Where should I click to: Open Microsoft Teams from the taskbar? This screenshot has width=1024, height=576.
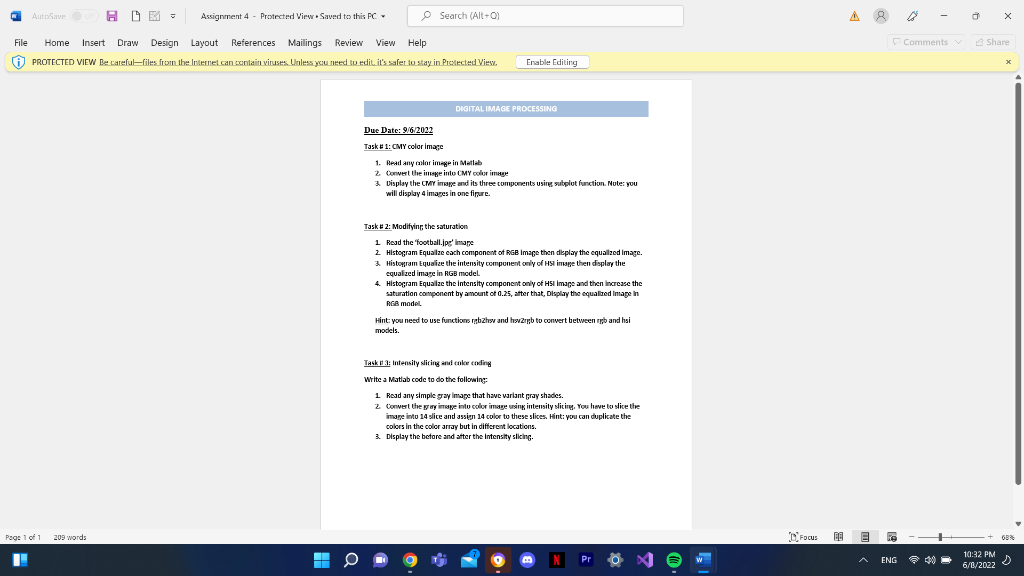point(438,560)
